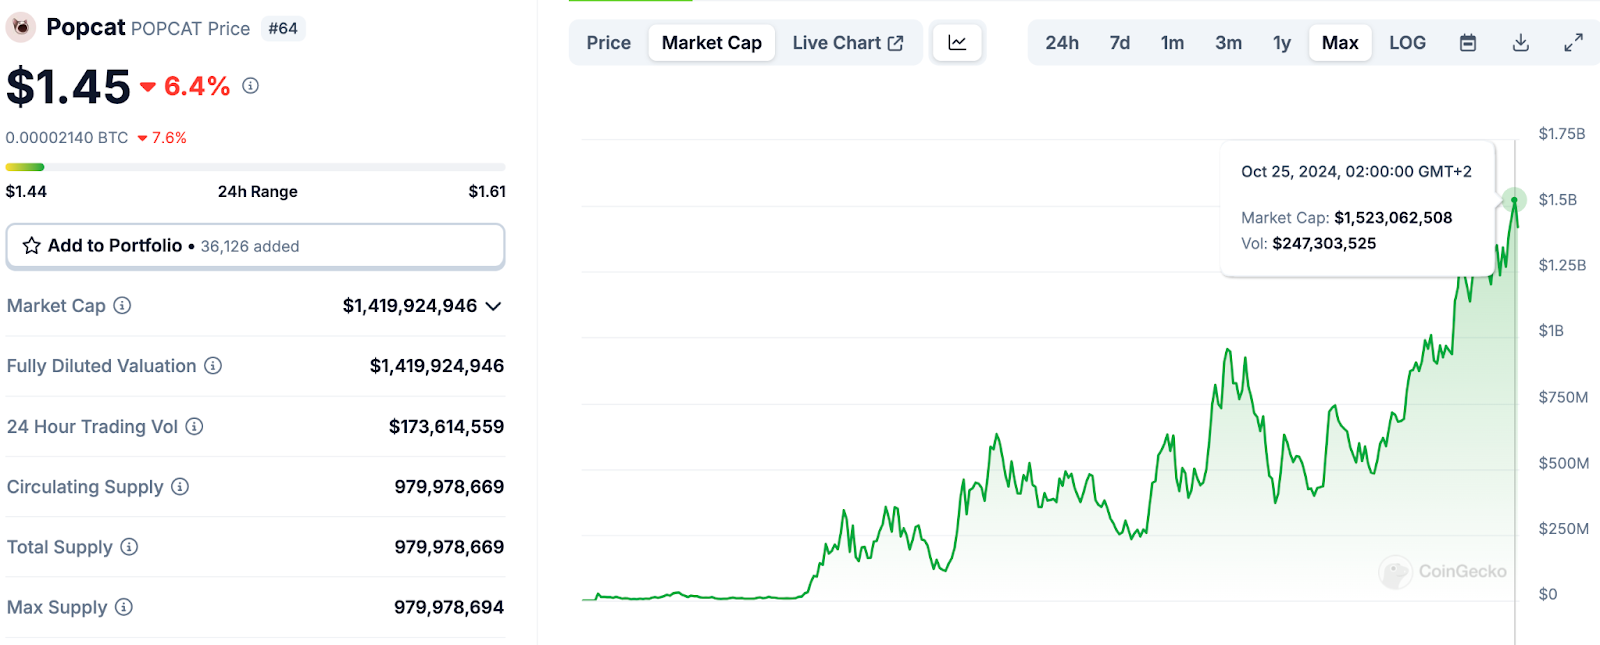Open Circulating Supply info icon
The height and width of the screenshot is (645, 1600).
(180, 486)
